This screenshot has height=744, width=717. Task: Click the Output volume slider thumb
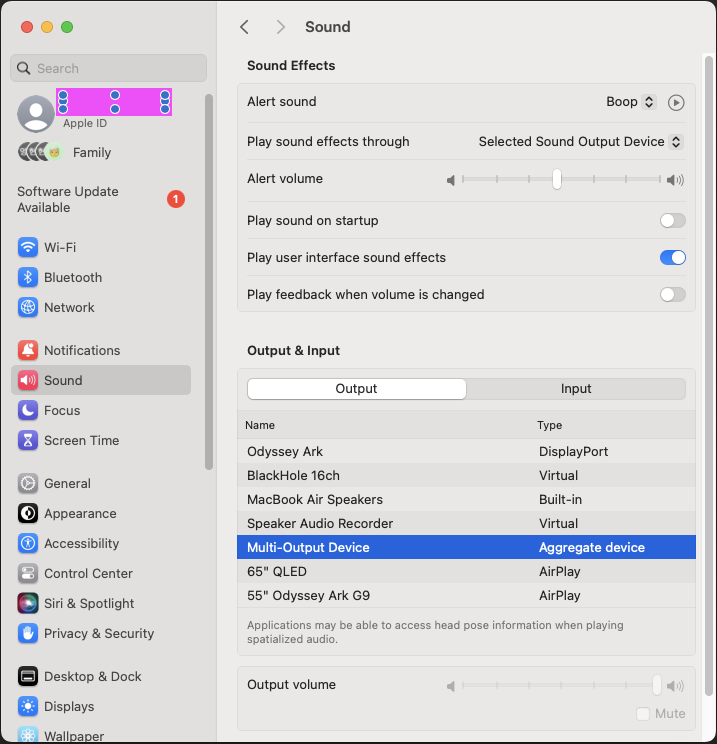tap(657, 685)
